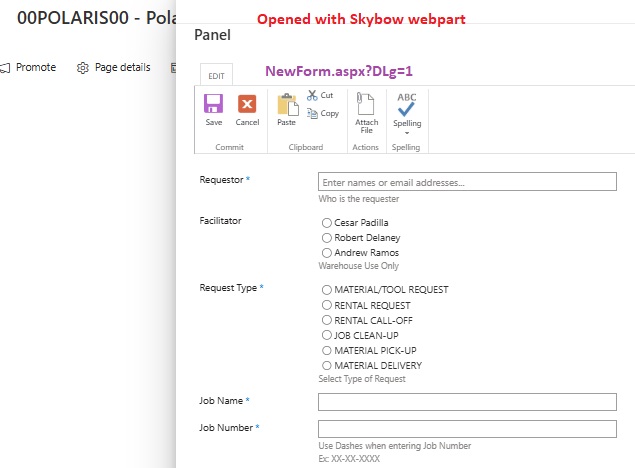Image resolution: width=635 pixels, height=468 pixels.
Task: Select MATERIAL/TOOL REQUEST request type
Action: tap(326, 290)
